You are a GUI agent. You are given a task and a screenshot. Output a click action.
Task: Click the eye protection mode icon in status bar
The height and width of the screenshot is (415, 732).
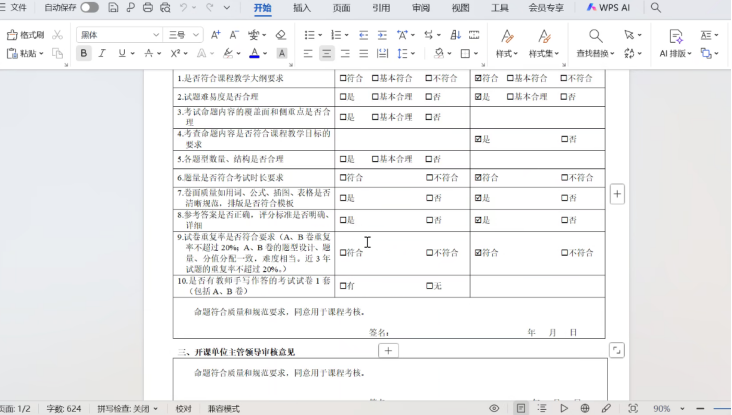(495, 409)
